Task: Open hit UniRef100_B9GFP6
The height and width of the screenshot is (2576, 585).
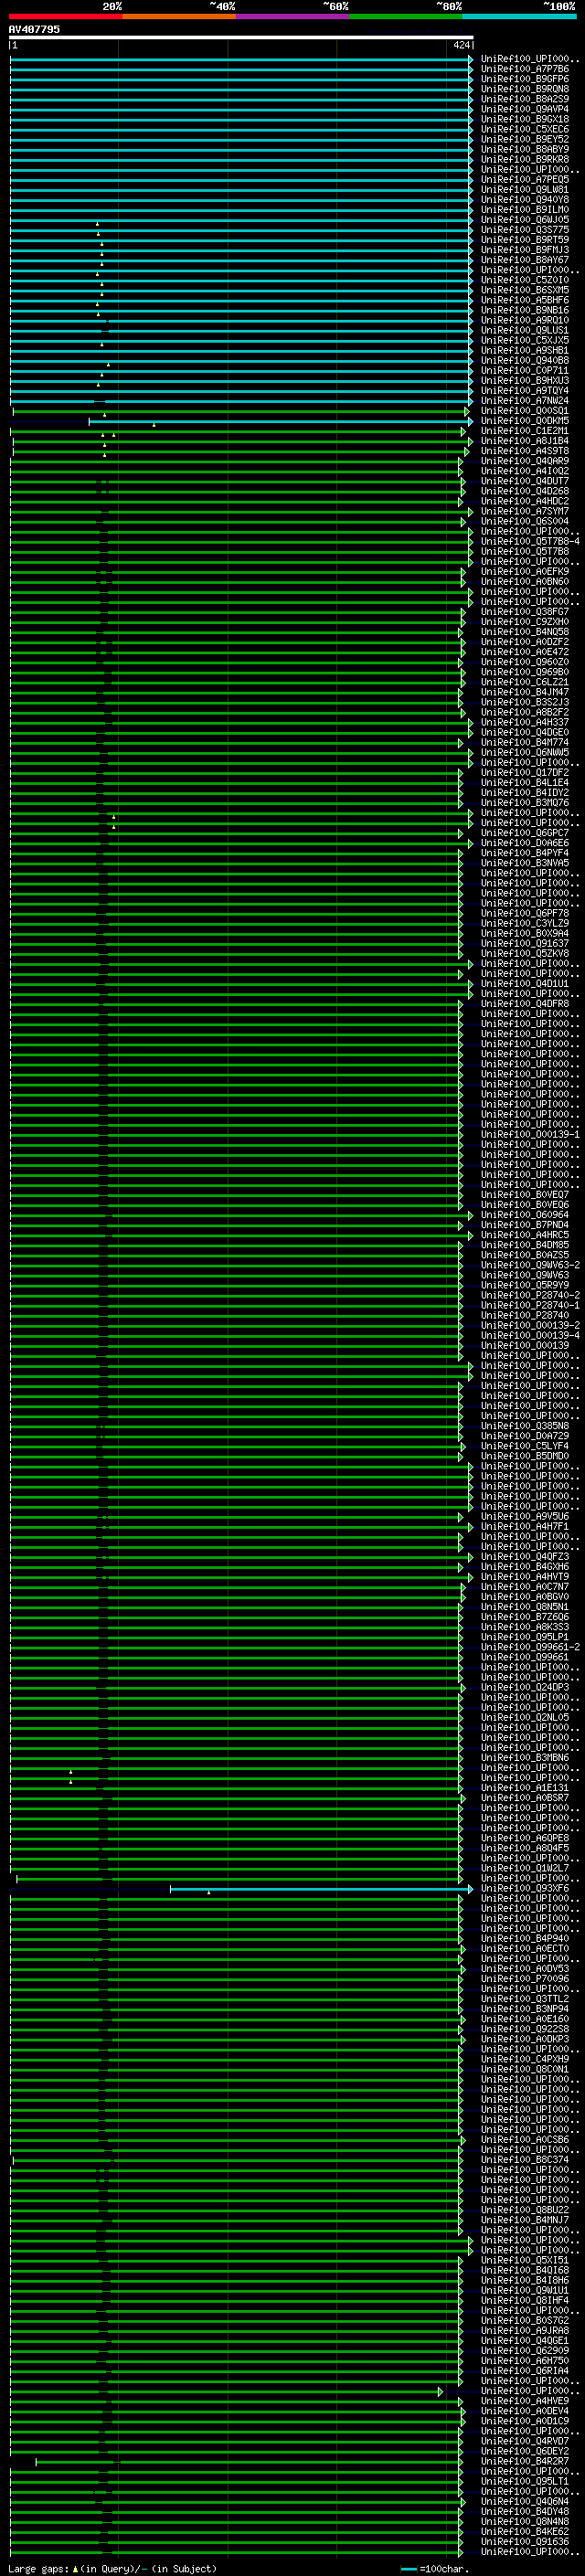Action: click(525, 79)
